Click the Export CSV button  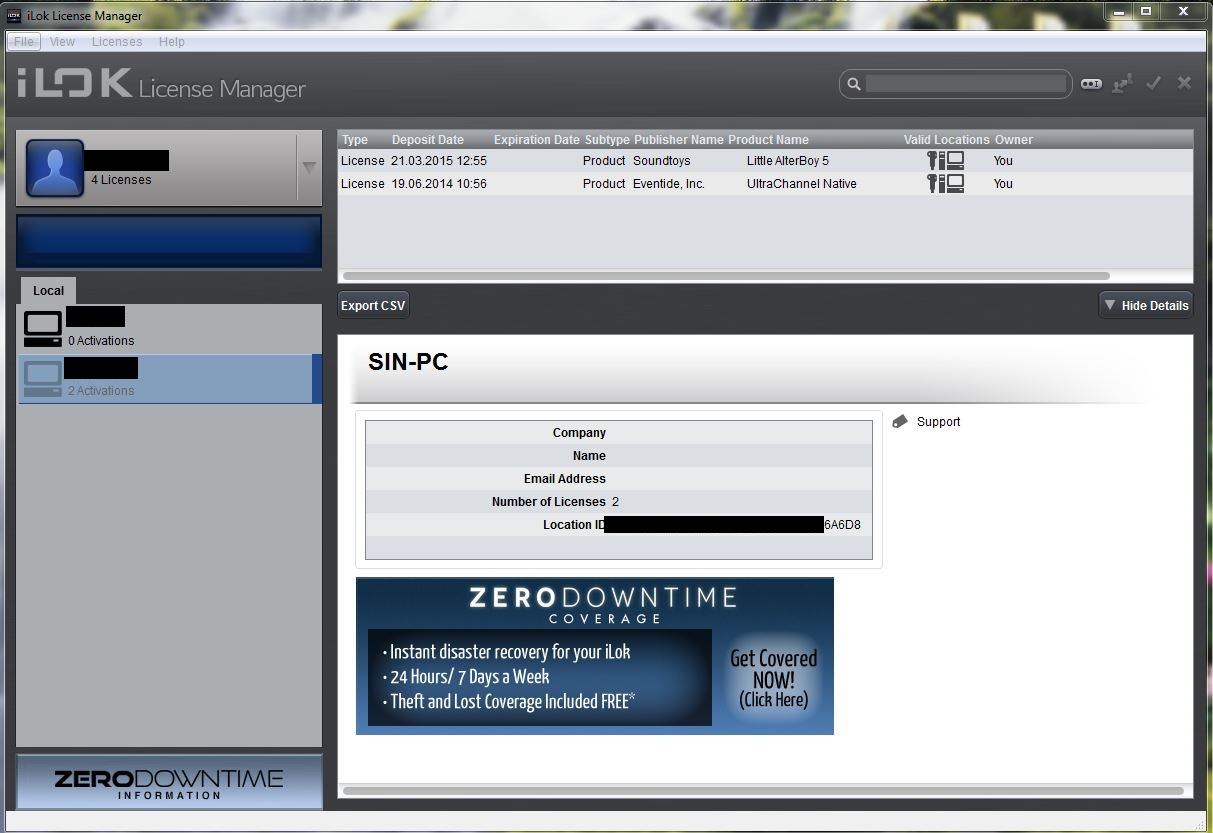click(373, 306)
